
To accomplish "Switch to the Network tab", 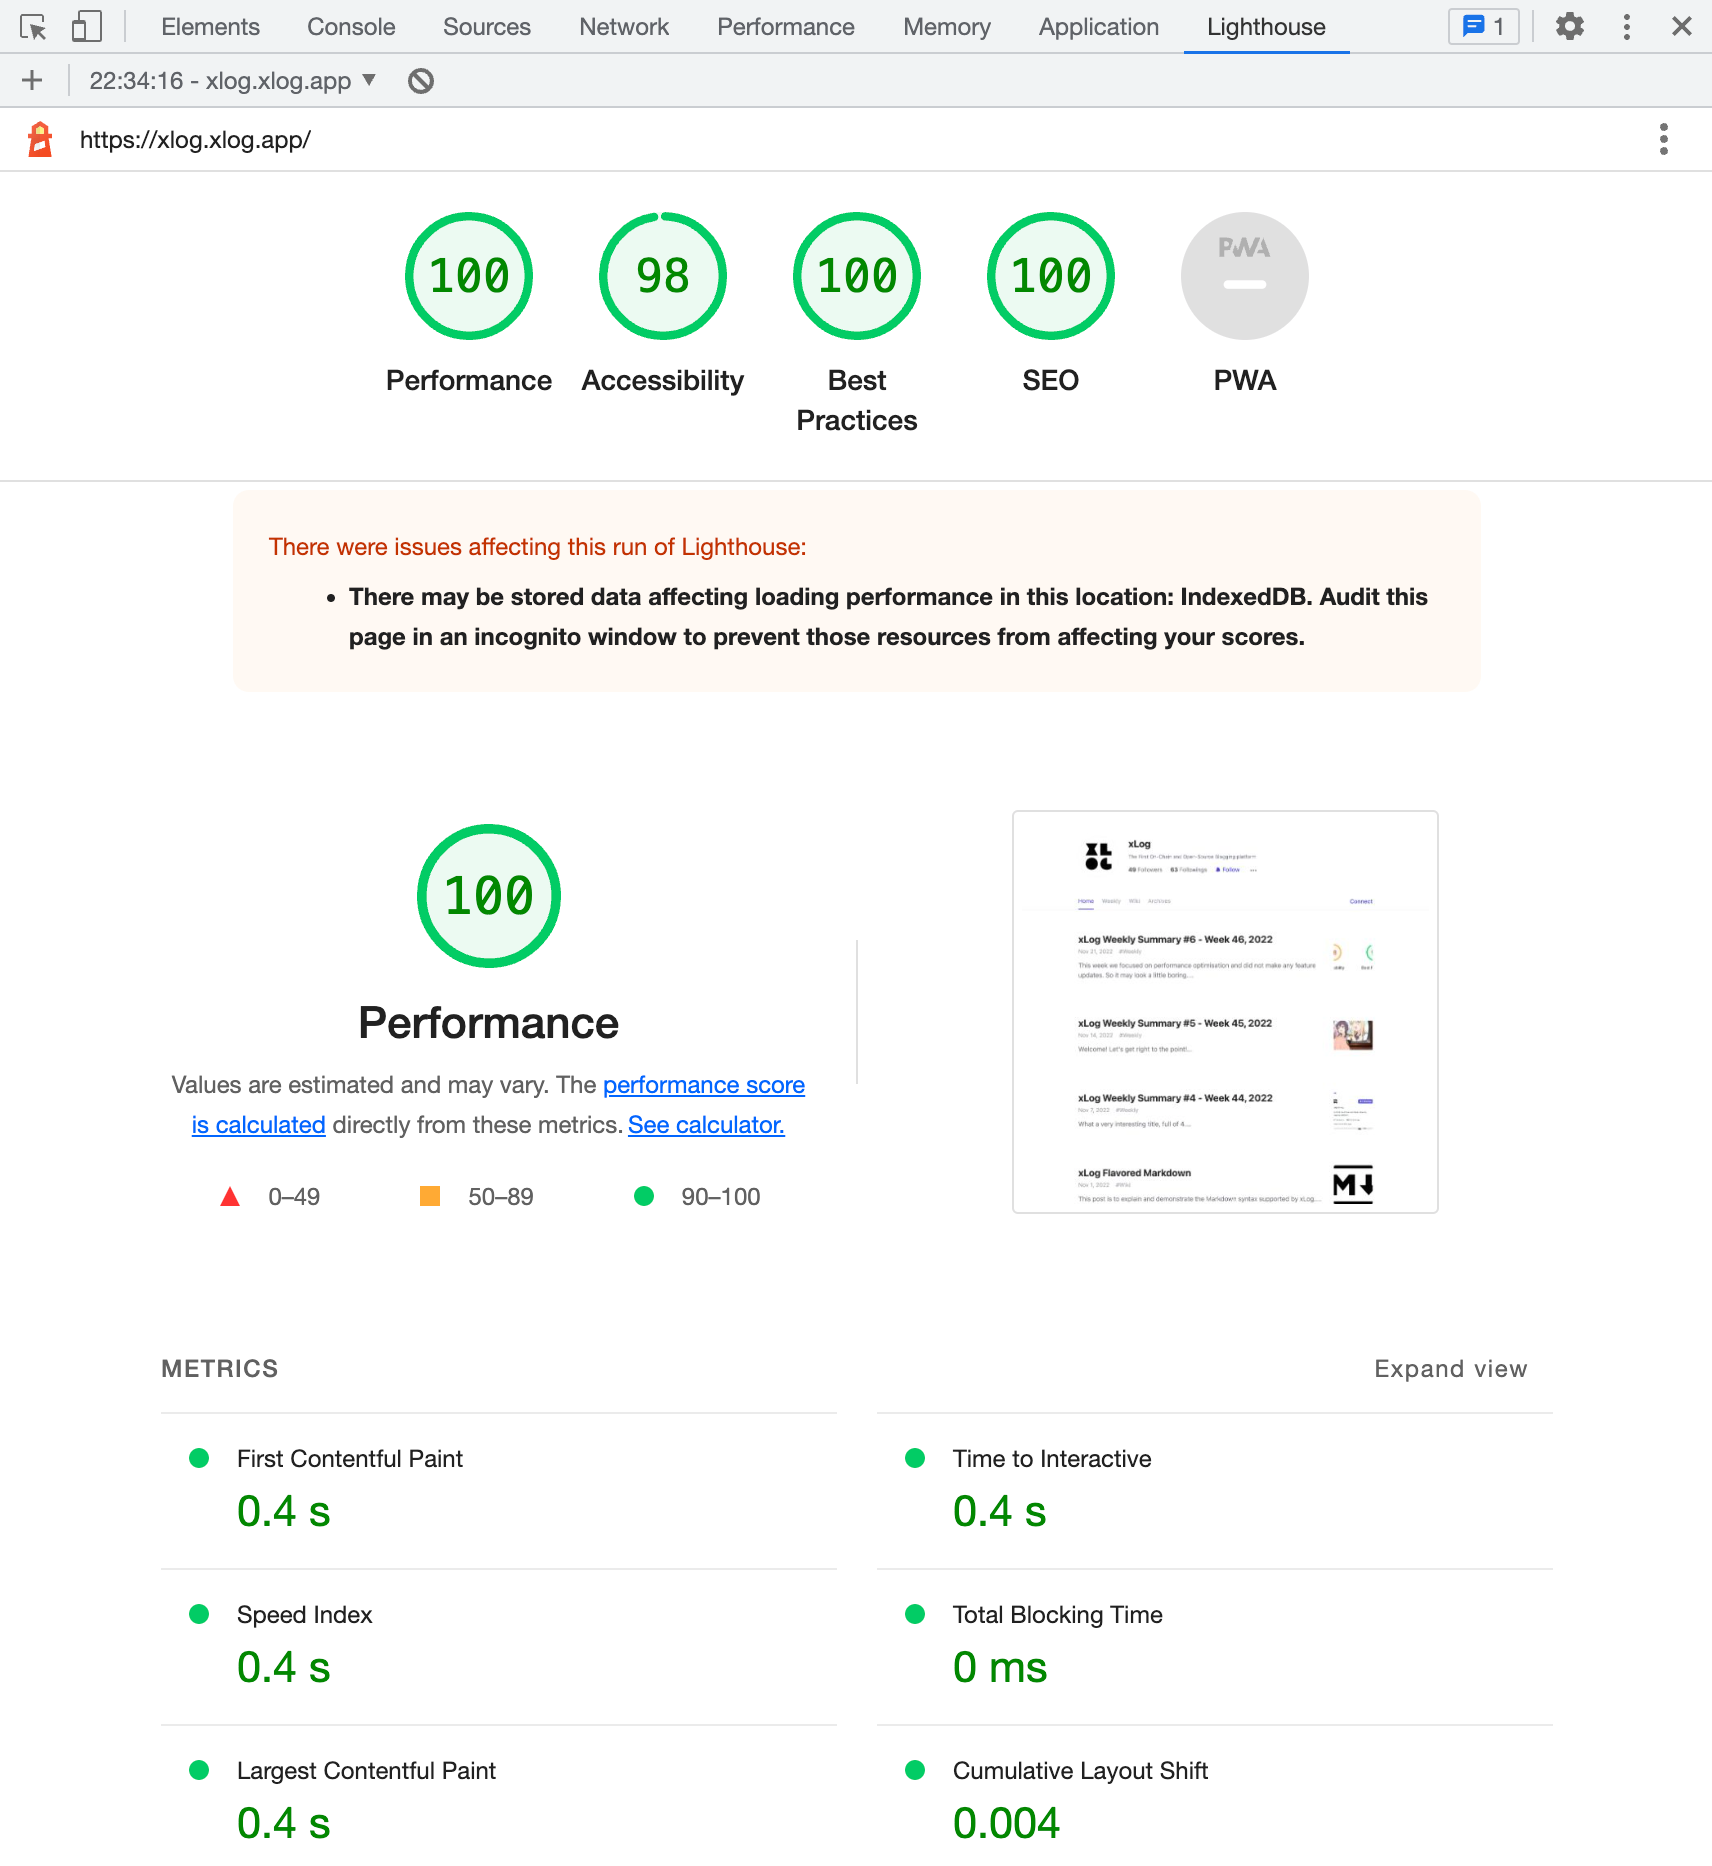I will point(624,27).
